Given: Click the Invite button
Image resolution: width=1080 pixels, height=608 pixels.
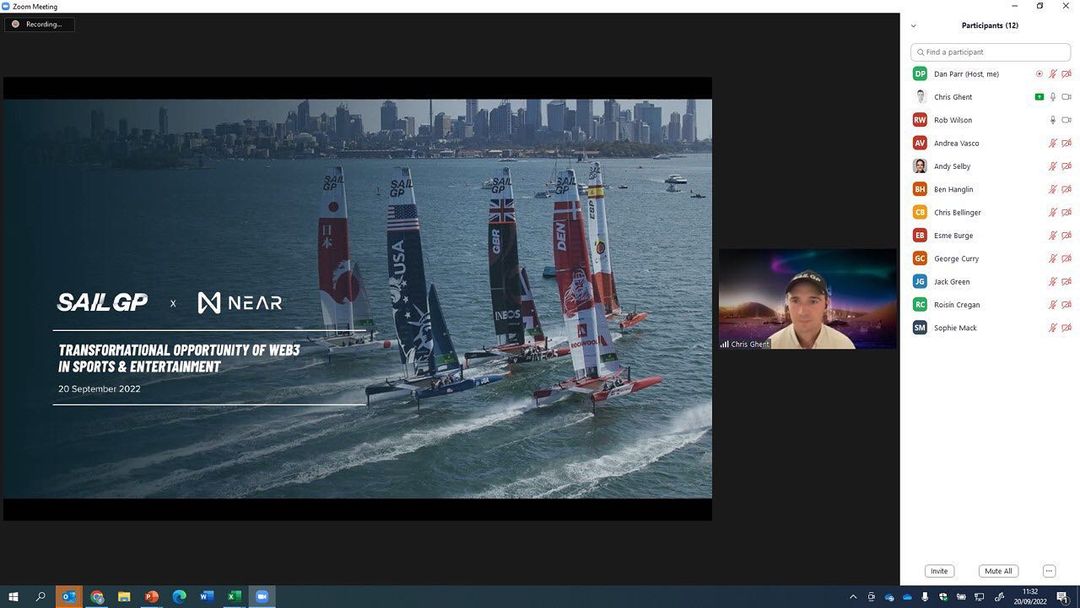Looking at the screenshot, I should pos(939,571).
